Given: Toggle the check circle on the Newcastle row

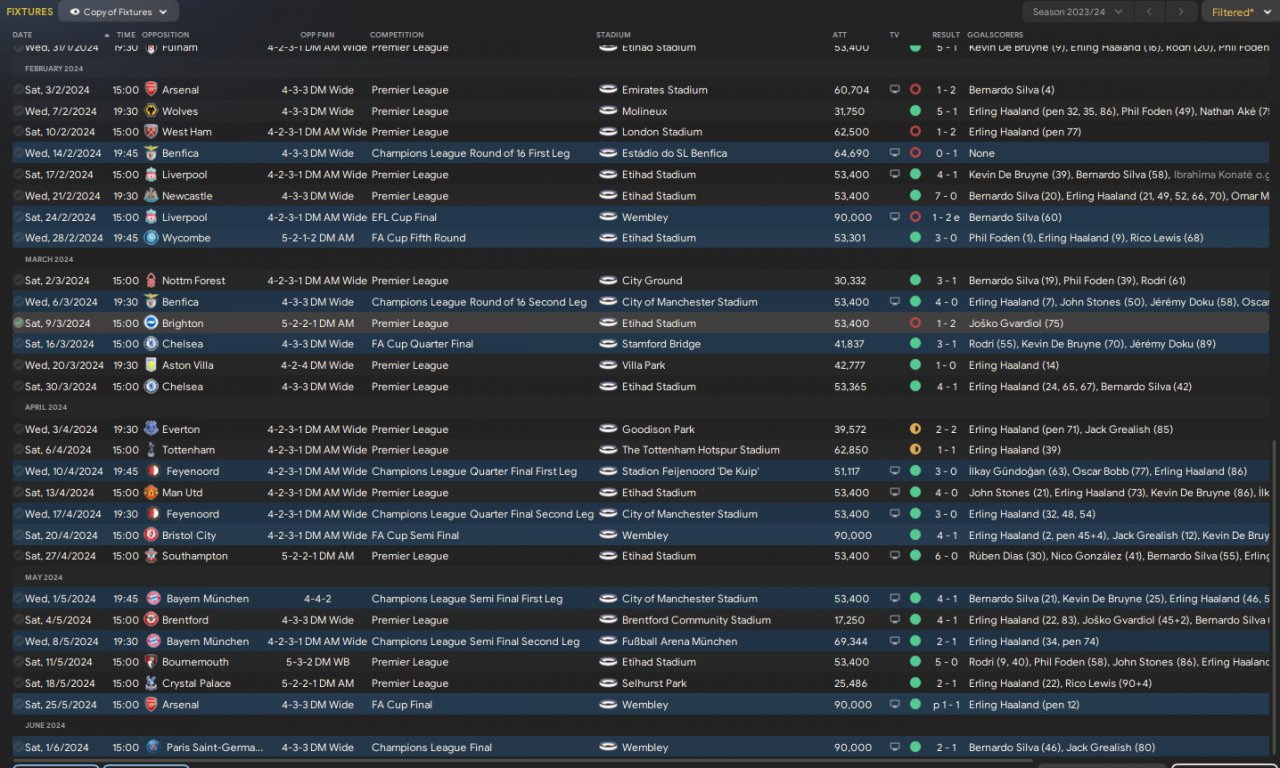Looking at the screenshot, I should coord(18,196).
